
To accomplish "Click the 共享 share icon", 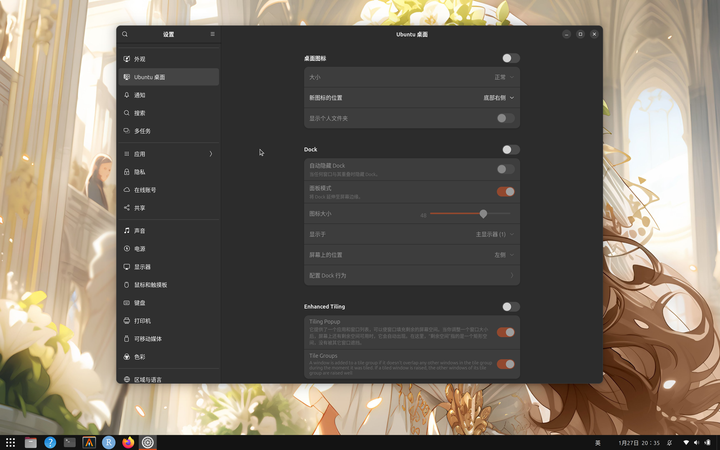I will (x=127, y=208).
